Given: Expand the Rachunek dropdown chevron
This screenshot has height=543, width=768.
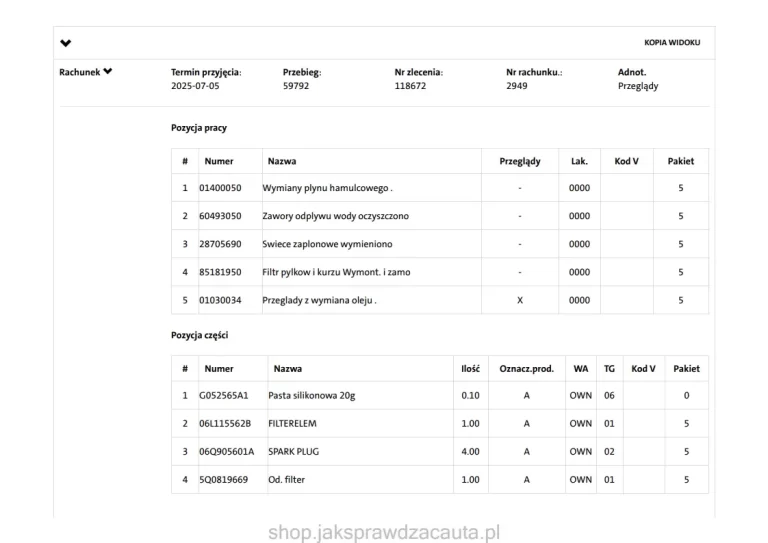Looking at the screenshot, I should coord(108,72).
